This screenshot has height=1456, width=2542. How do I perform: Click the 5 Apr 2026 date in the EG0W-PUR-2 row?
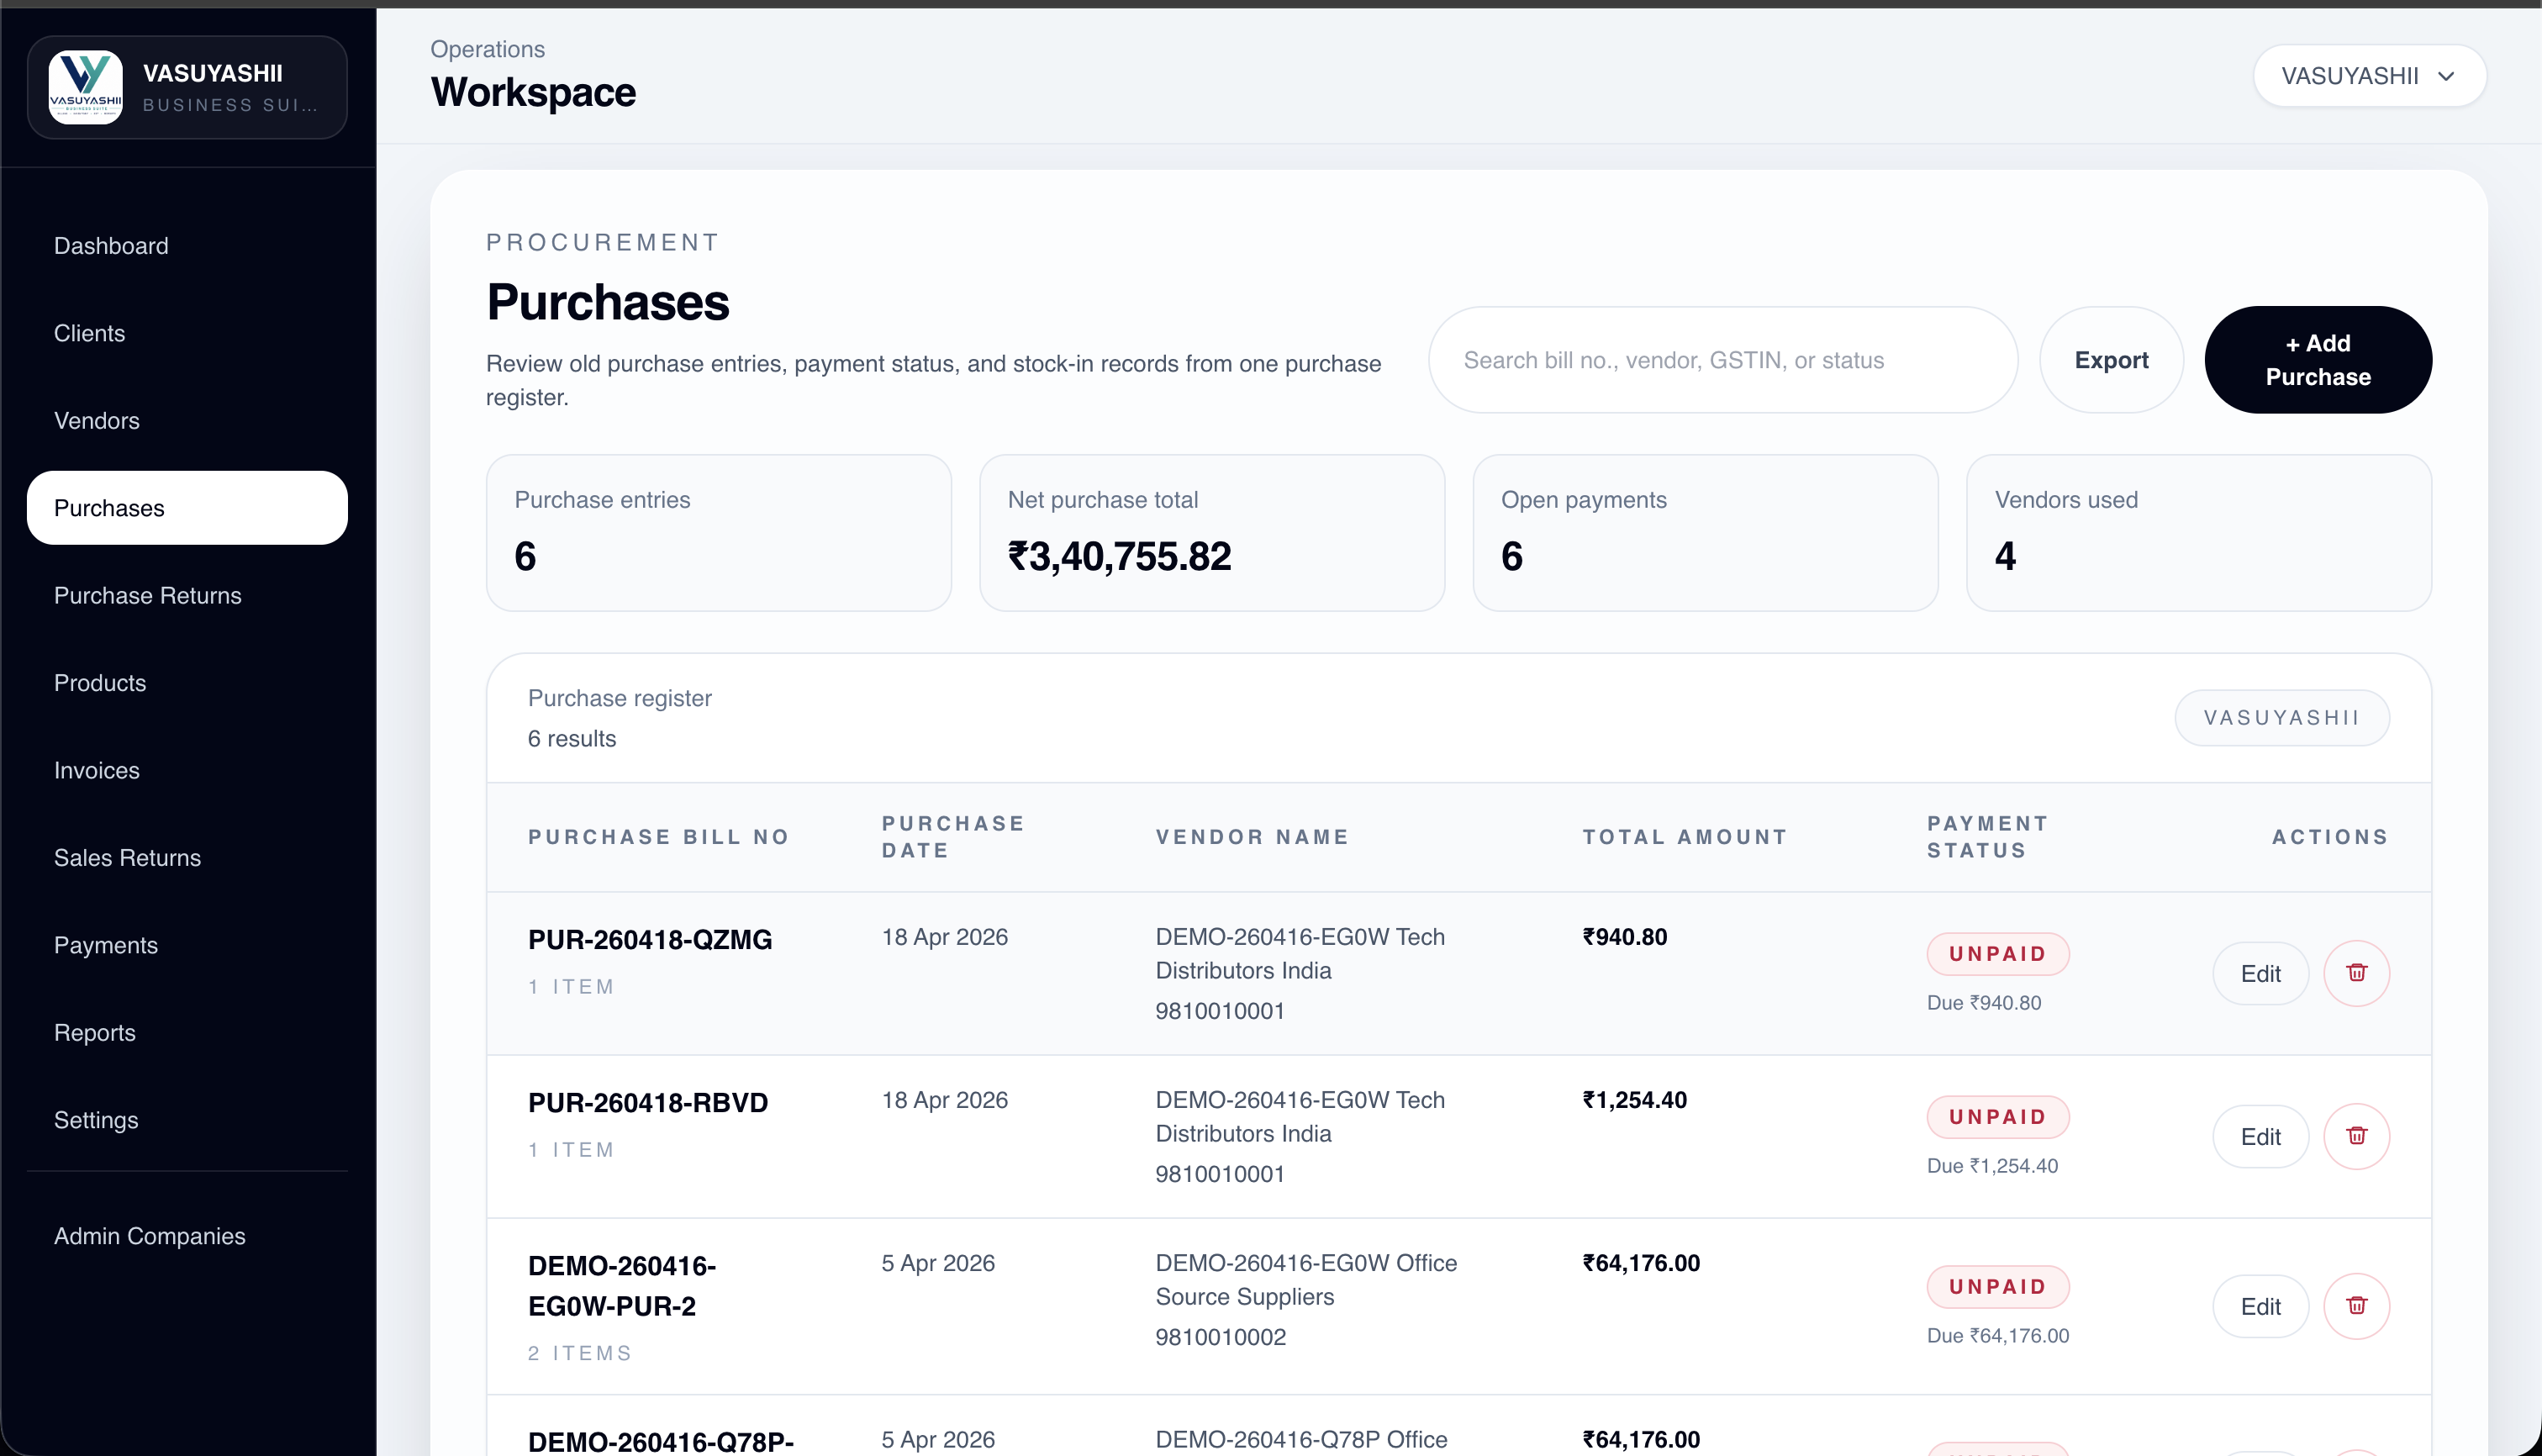938,1263
